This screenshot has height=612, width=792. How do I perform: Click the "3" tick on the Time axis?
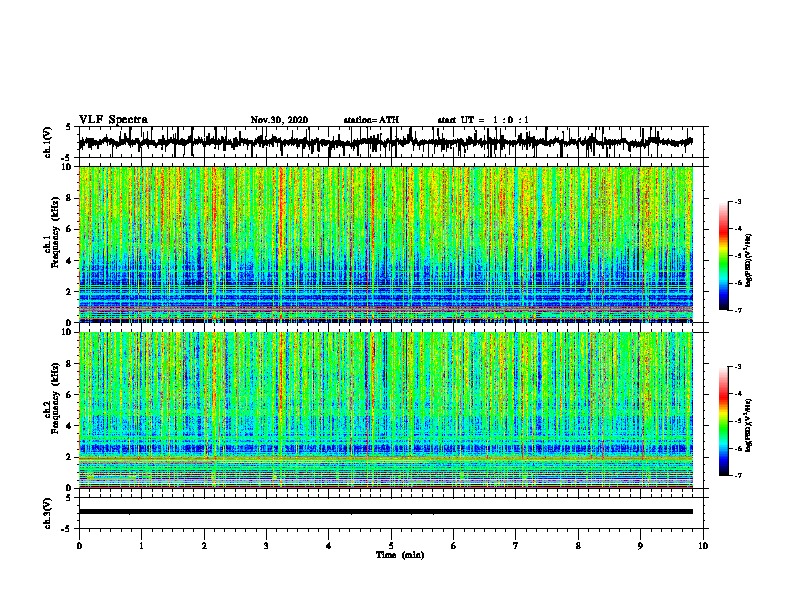pyautogui.click(x=266, y=546)
